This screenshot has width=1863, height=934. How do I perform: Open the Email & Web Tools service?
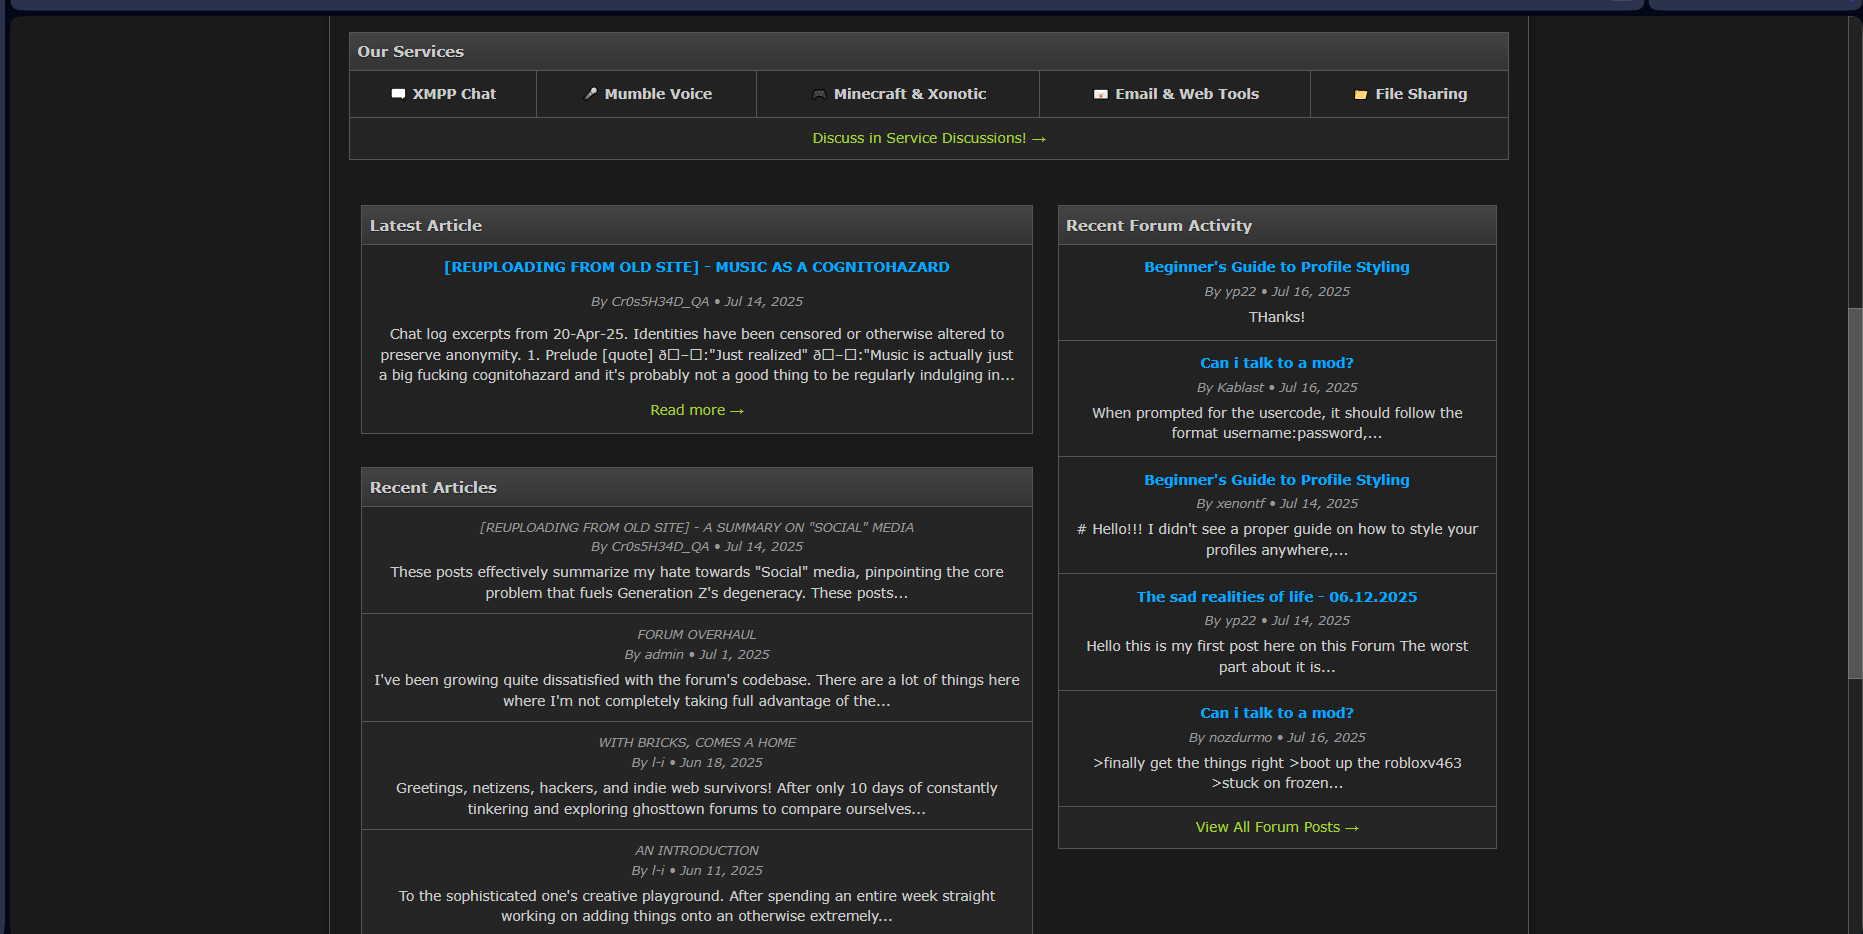[x=1186, y=94]
